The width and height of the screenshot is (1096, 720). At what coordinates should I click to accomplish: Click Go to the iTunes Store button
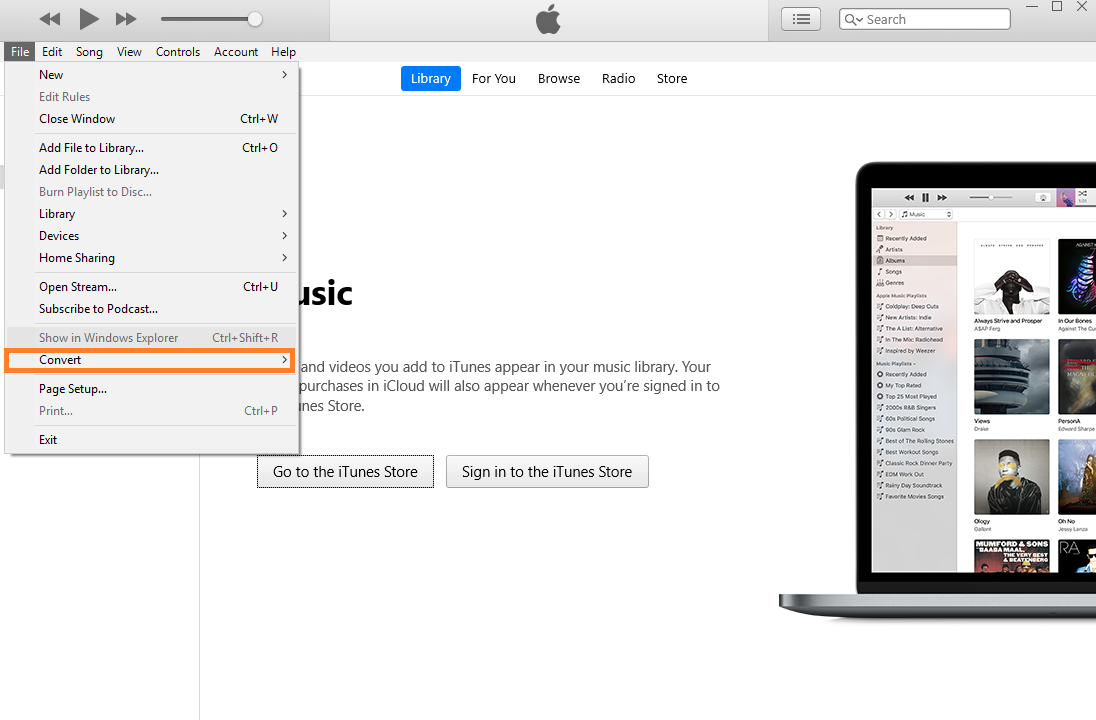pos(345,472)
